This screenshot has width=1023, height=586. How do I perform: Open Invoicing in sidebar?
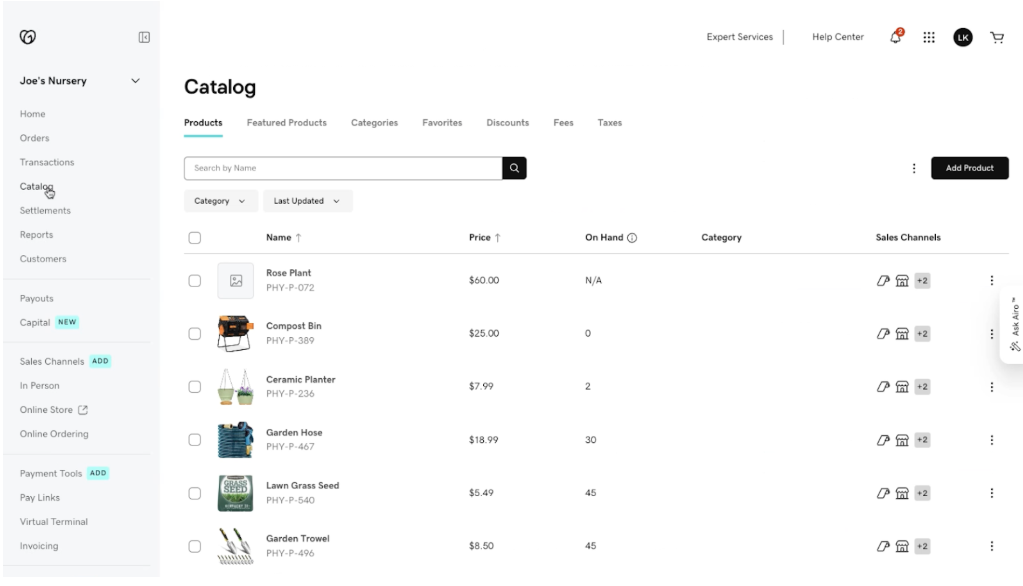point(38,546)
